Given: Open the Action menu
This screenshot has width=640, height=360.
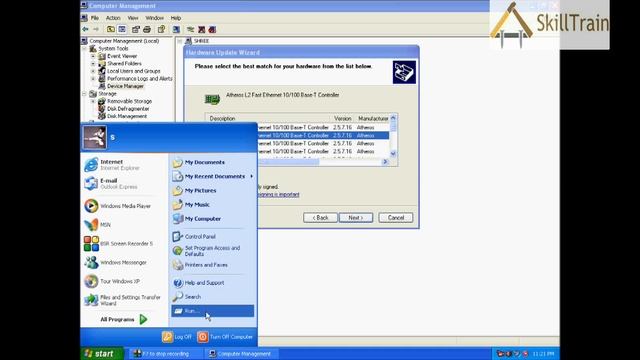Looking at the screenshot, I should pyautogui.click(x=113, y=18).
